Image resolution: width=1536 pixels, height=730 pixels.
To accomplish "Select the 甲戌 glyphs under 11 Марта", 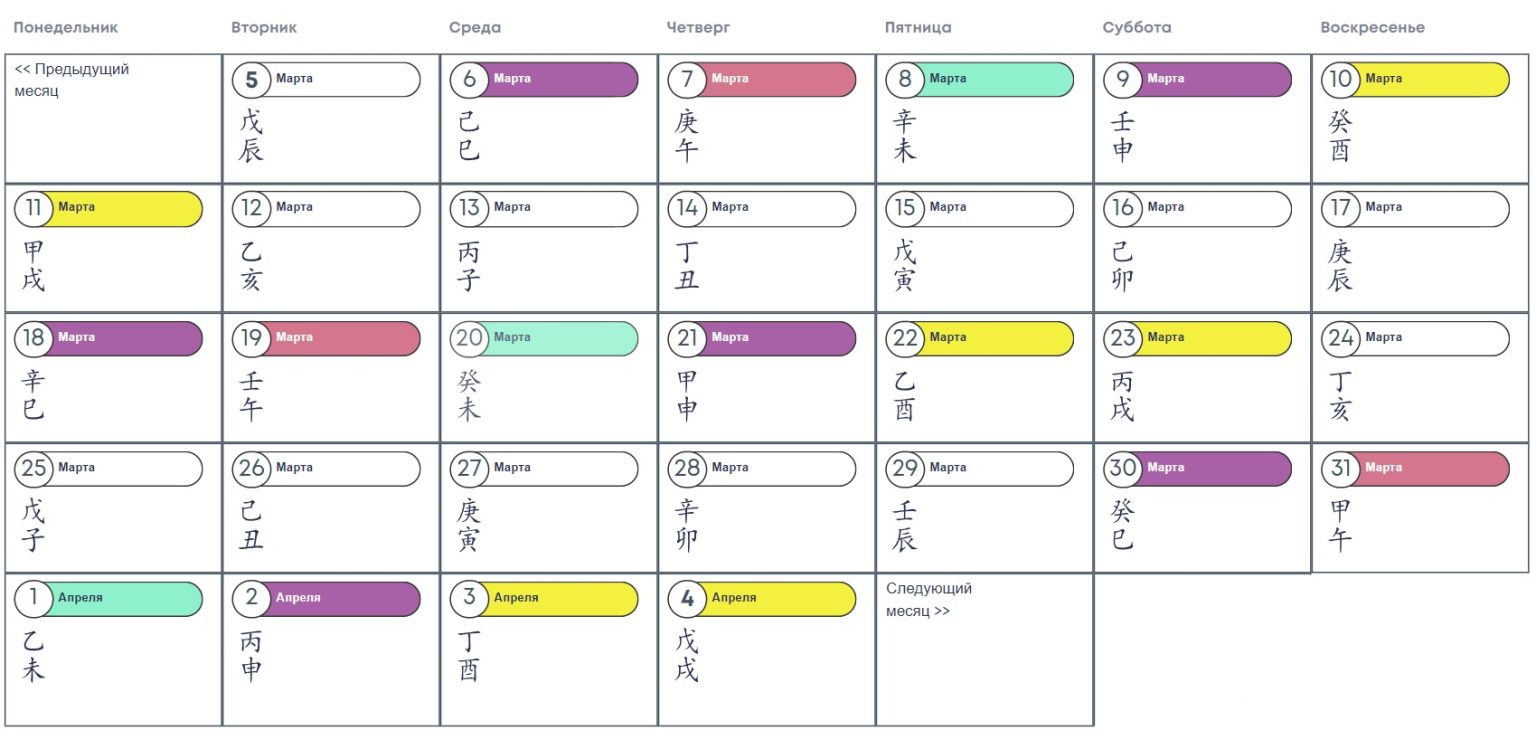I will pos(33,266).
